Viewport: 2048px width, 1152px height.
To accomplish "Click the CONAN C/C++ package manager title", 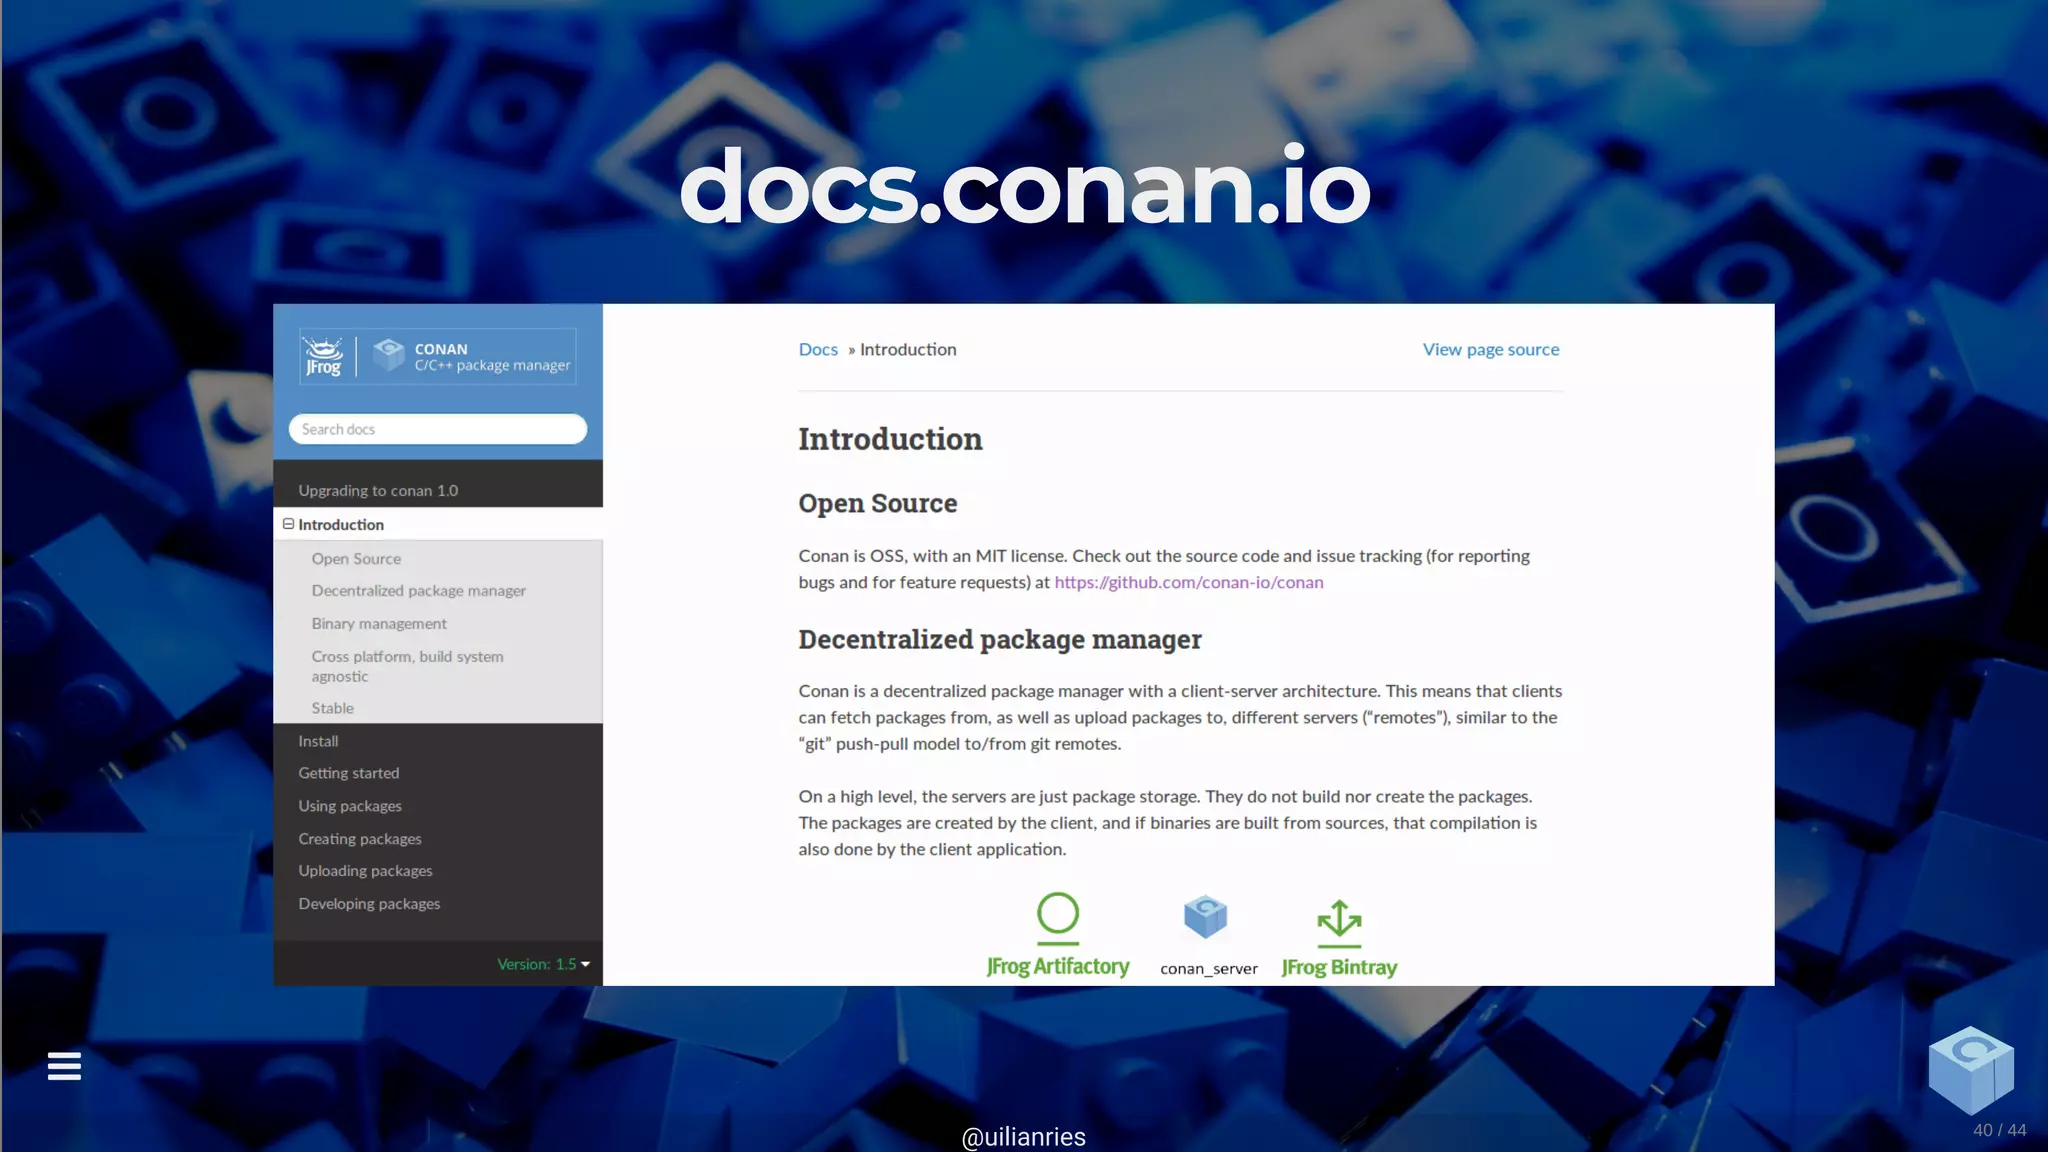I will coord(492,357).
